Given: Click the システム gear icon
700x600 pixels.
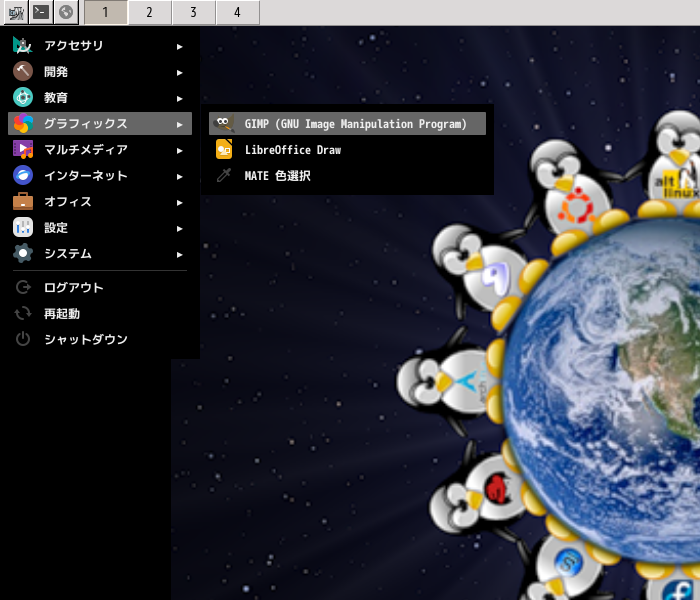Looking at the screenshot, I should tap(23, 254).
